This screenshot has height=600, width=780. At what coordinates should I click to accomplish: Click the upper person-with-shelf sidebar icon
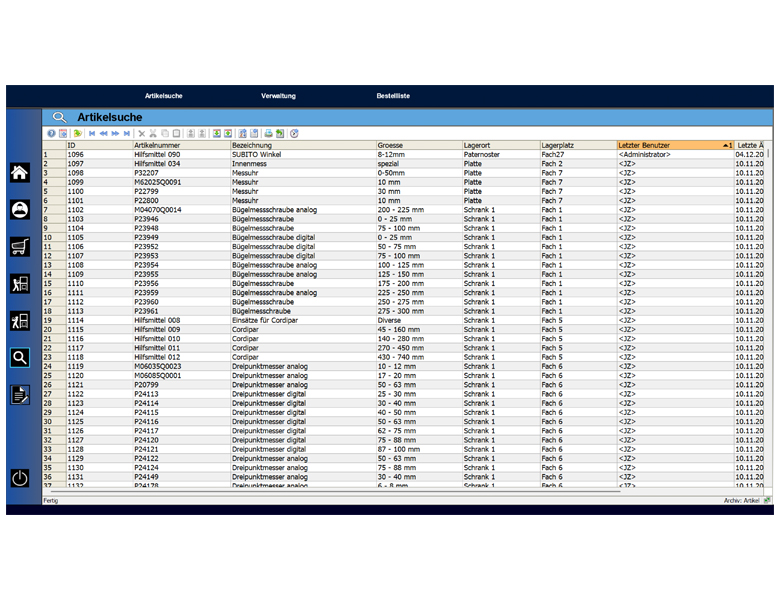coord(20,284)
